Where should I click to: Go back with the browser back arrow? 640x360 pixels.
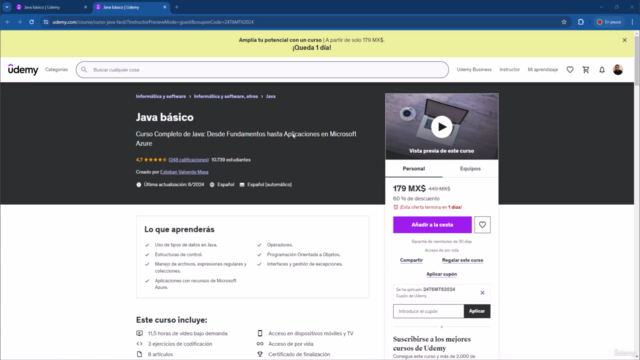tap(8, 22)
